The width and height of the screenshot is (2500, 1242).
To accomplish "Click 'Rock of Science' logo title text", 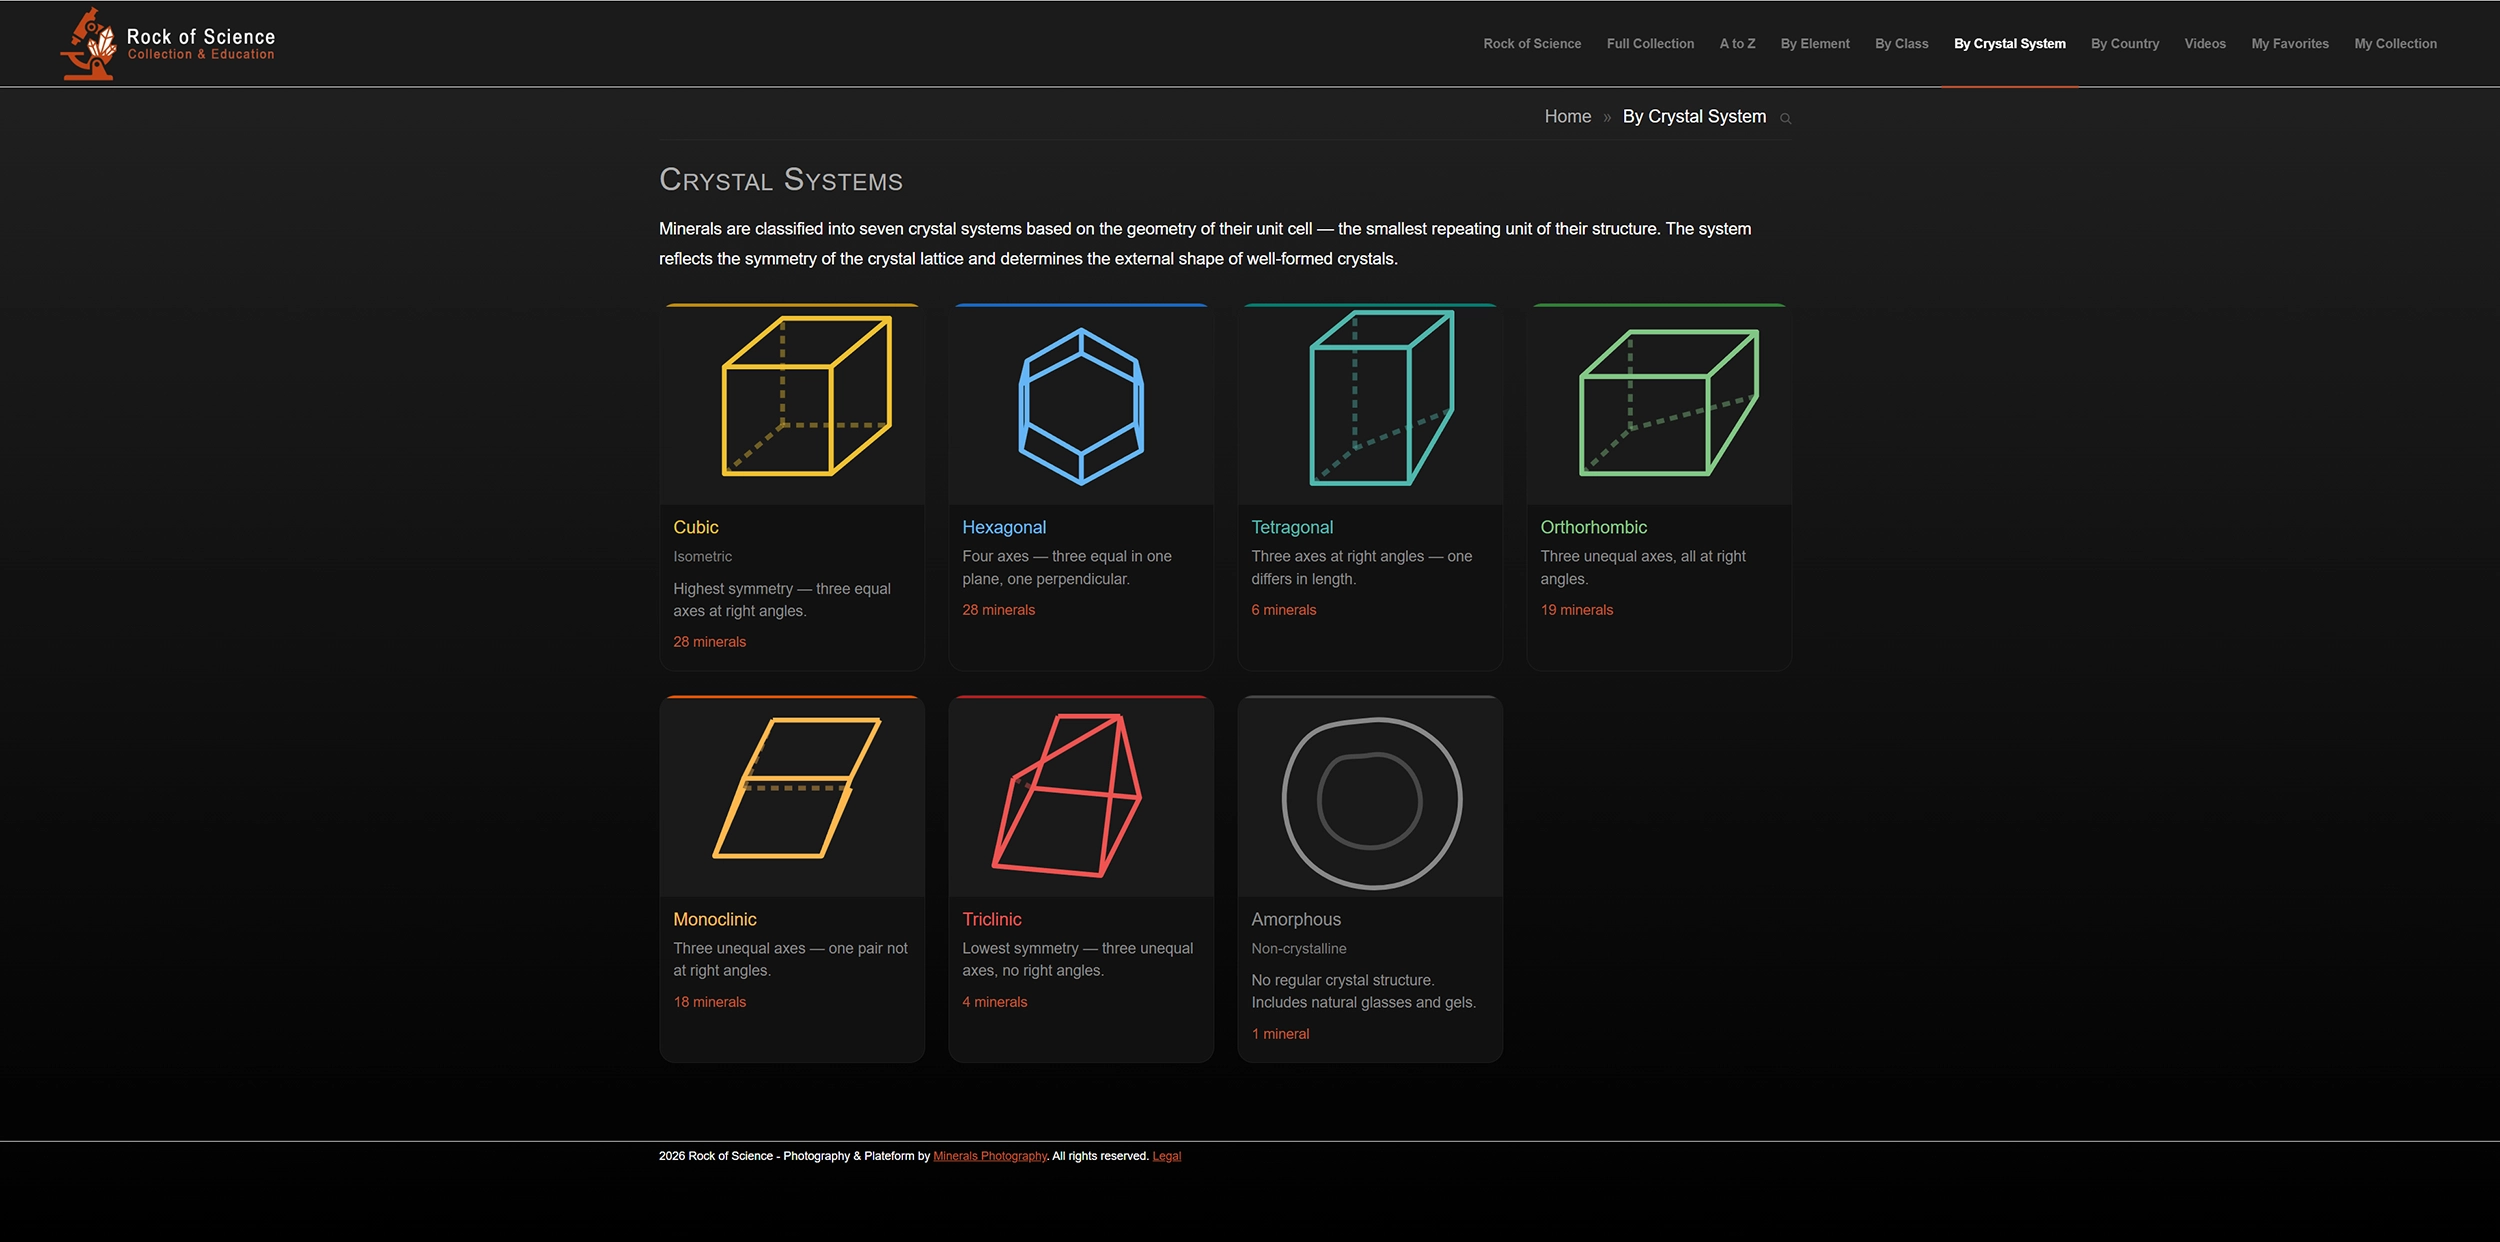I will (200, 36).
